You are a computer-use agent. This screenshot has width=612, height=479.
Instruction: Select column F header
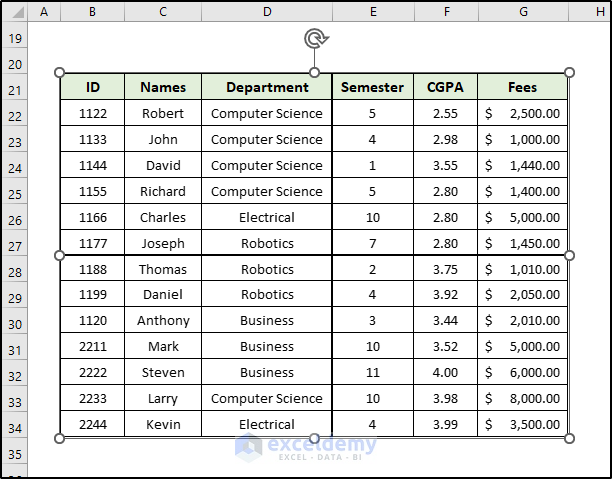[x=446, y=12]
